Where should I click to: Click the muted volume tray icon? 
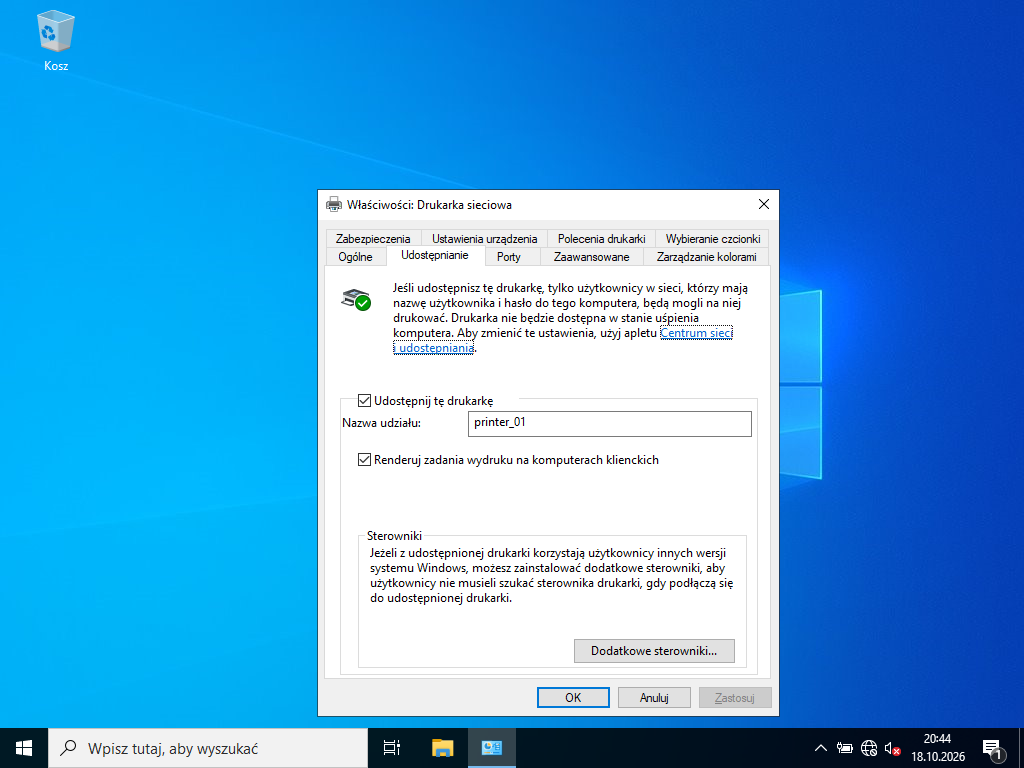tap(892, 748)
